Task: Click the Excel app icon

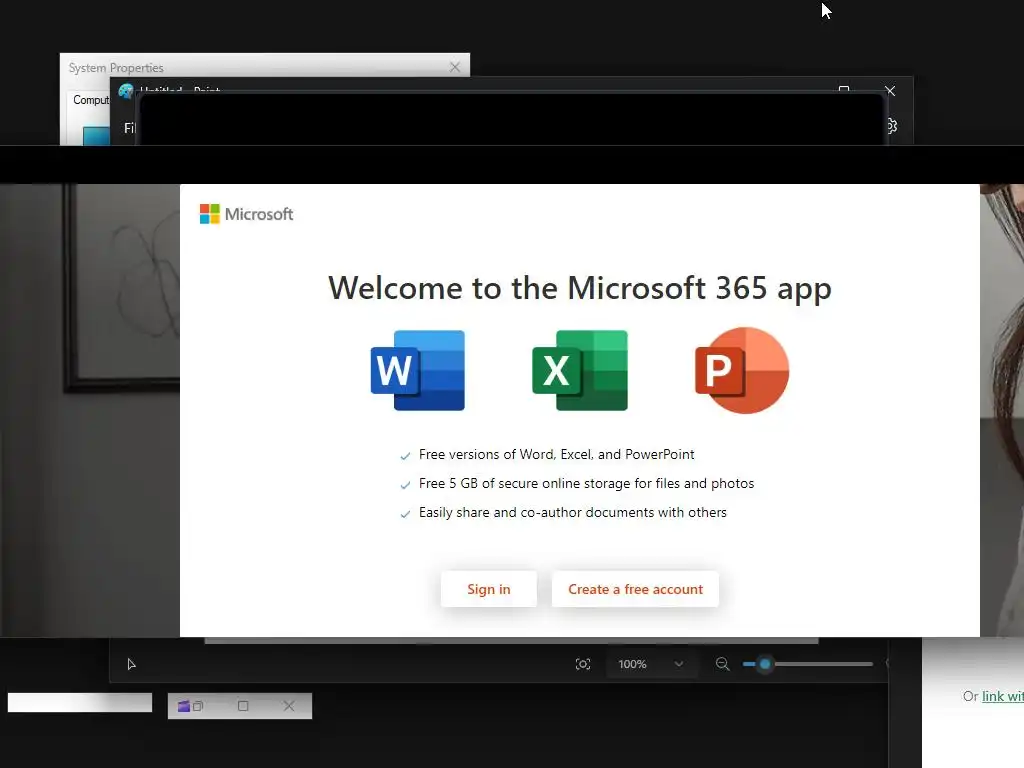Action: [580, 370]
